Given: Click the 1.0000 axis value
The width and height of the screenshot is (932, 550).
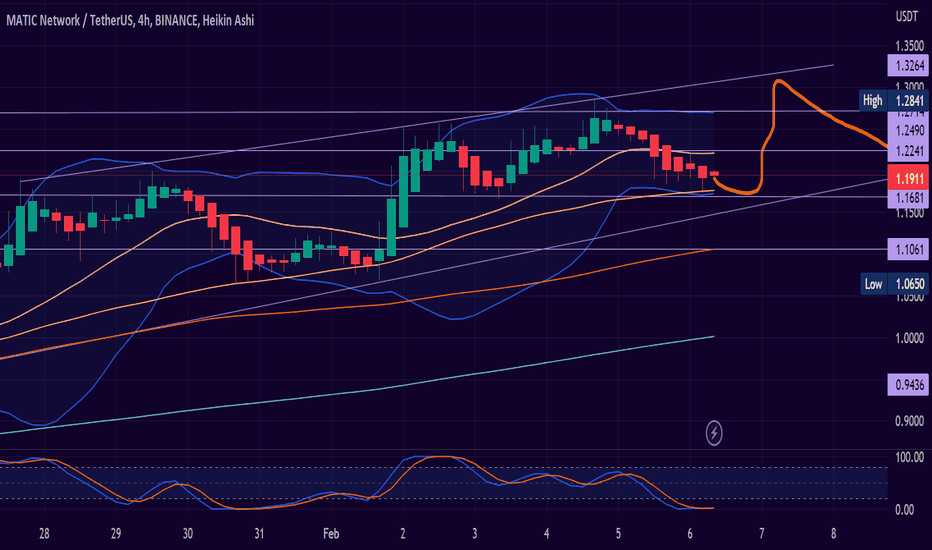Looking at the screenshot, I should [909, 338].
